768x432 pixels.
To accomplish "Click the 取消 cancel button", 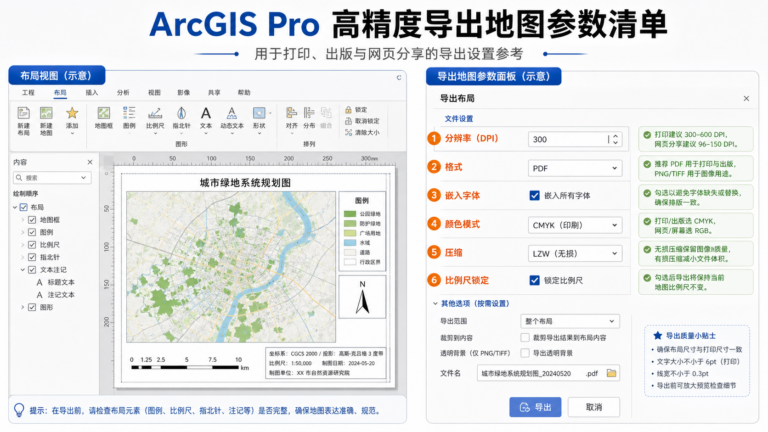I will click(x=594, y=407).
